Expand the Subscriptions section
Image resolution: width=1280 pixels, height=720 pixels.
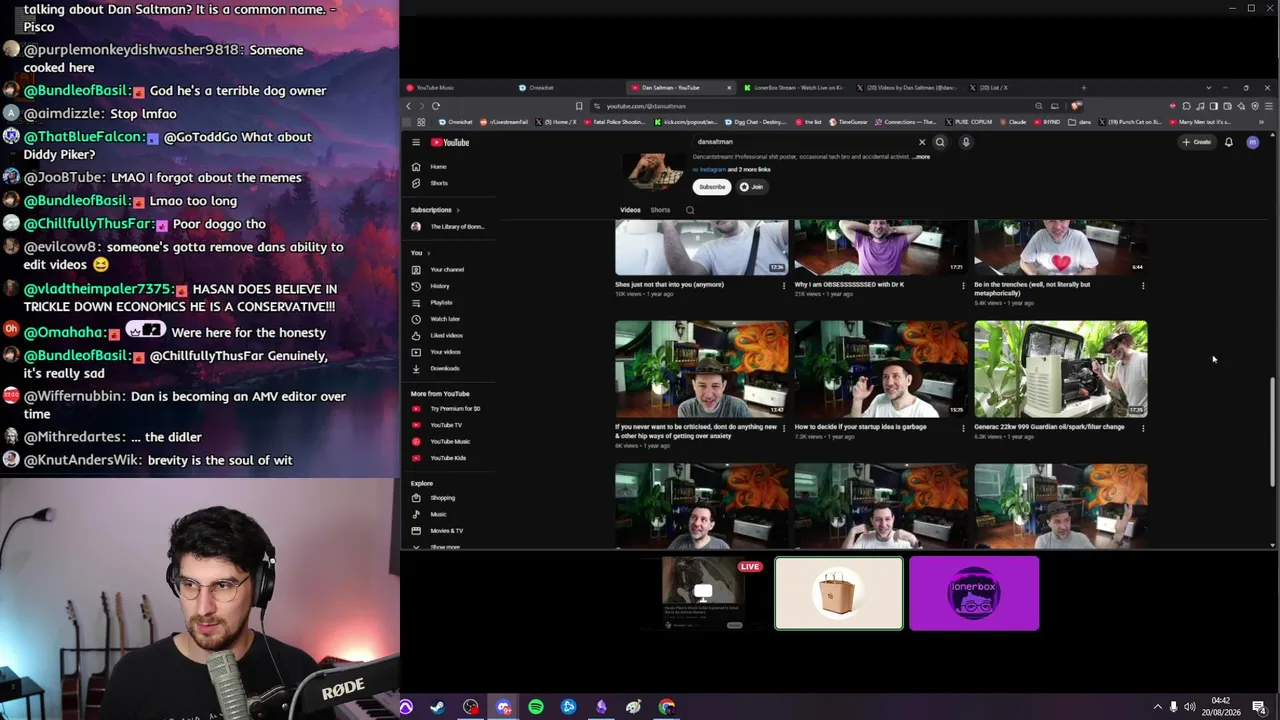coord(435,210)
